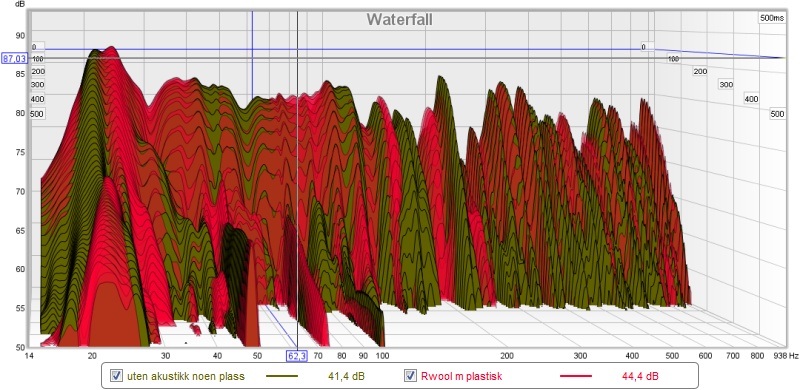Click the right-side 300 time slice label
Viewport: 800px width, 390px height.
726,85
